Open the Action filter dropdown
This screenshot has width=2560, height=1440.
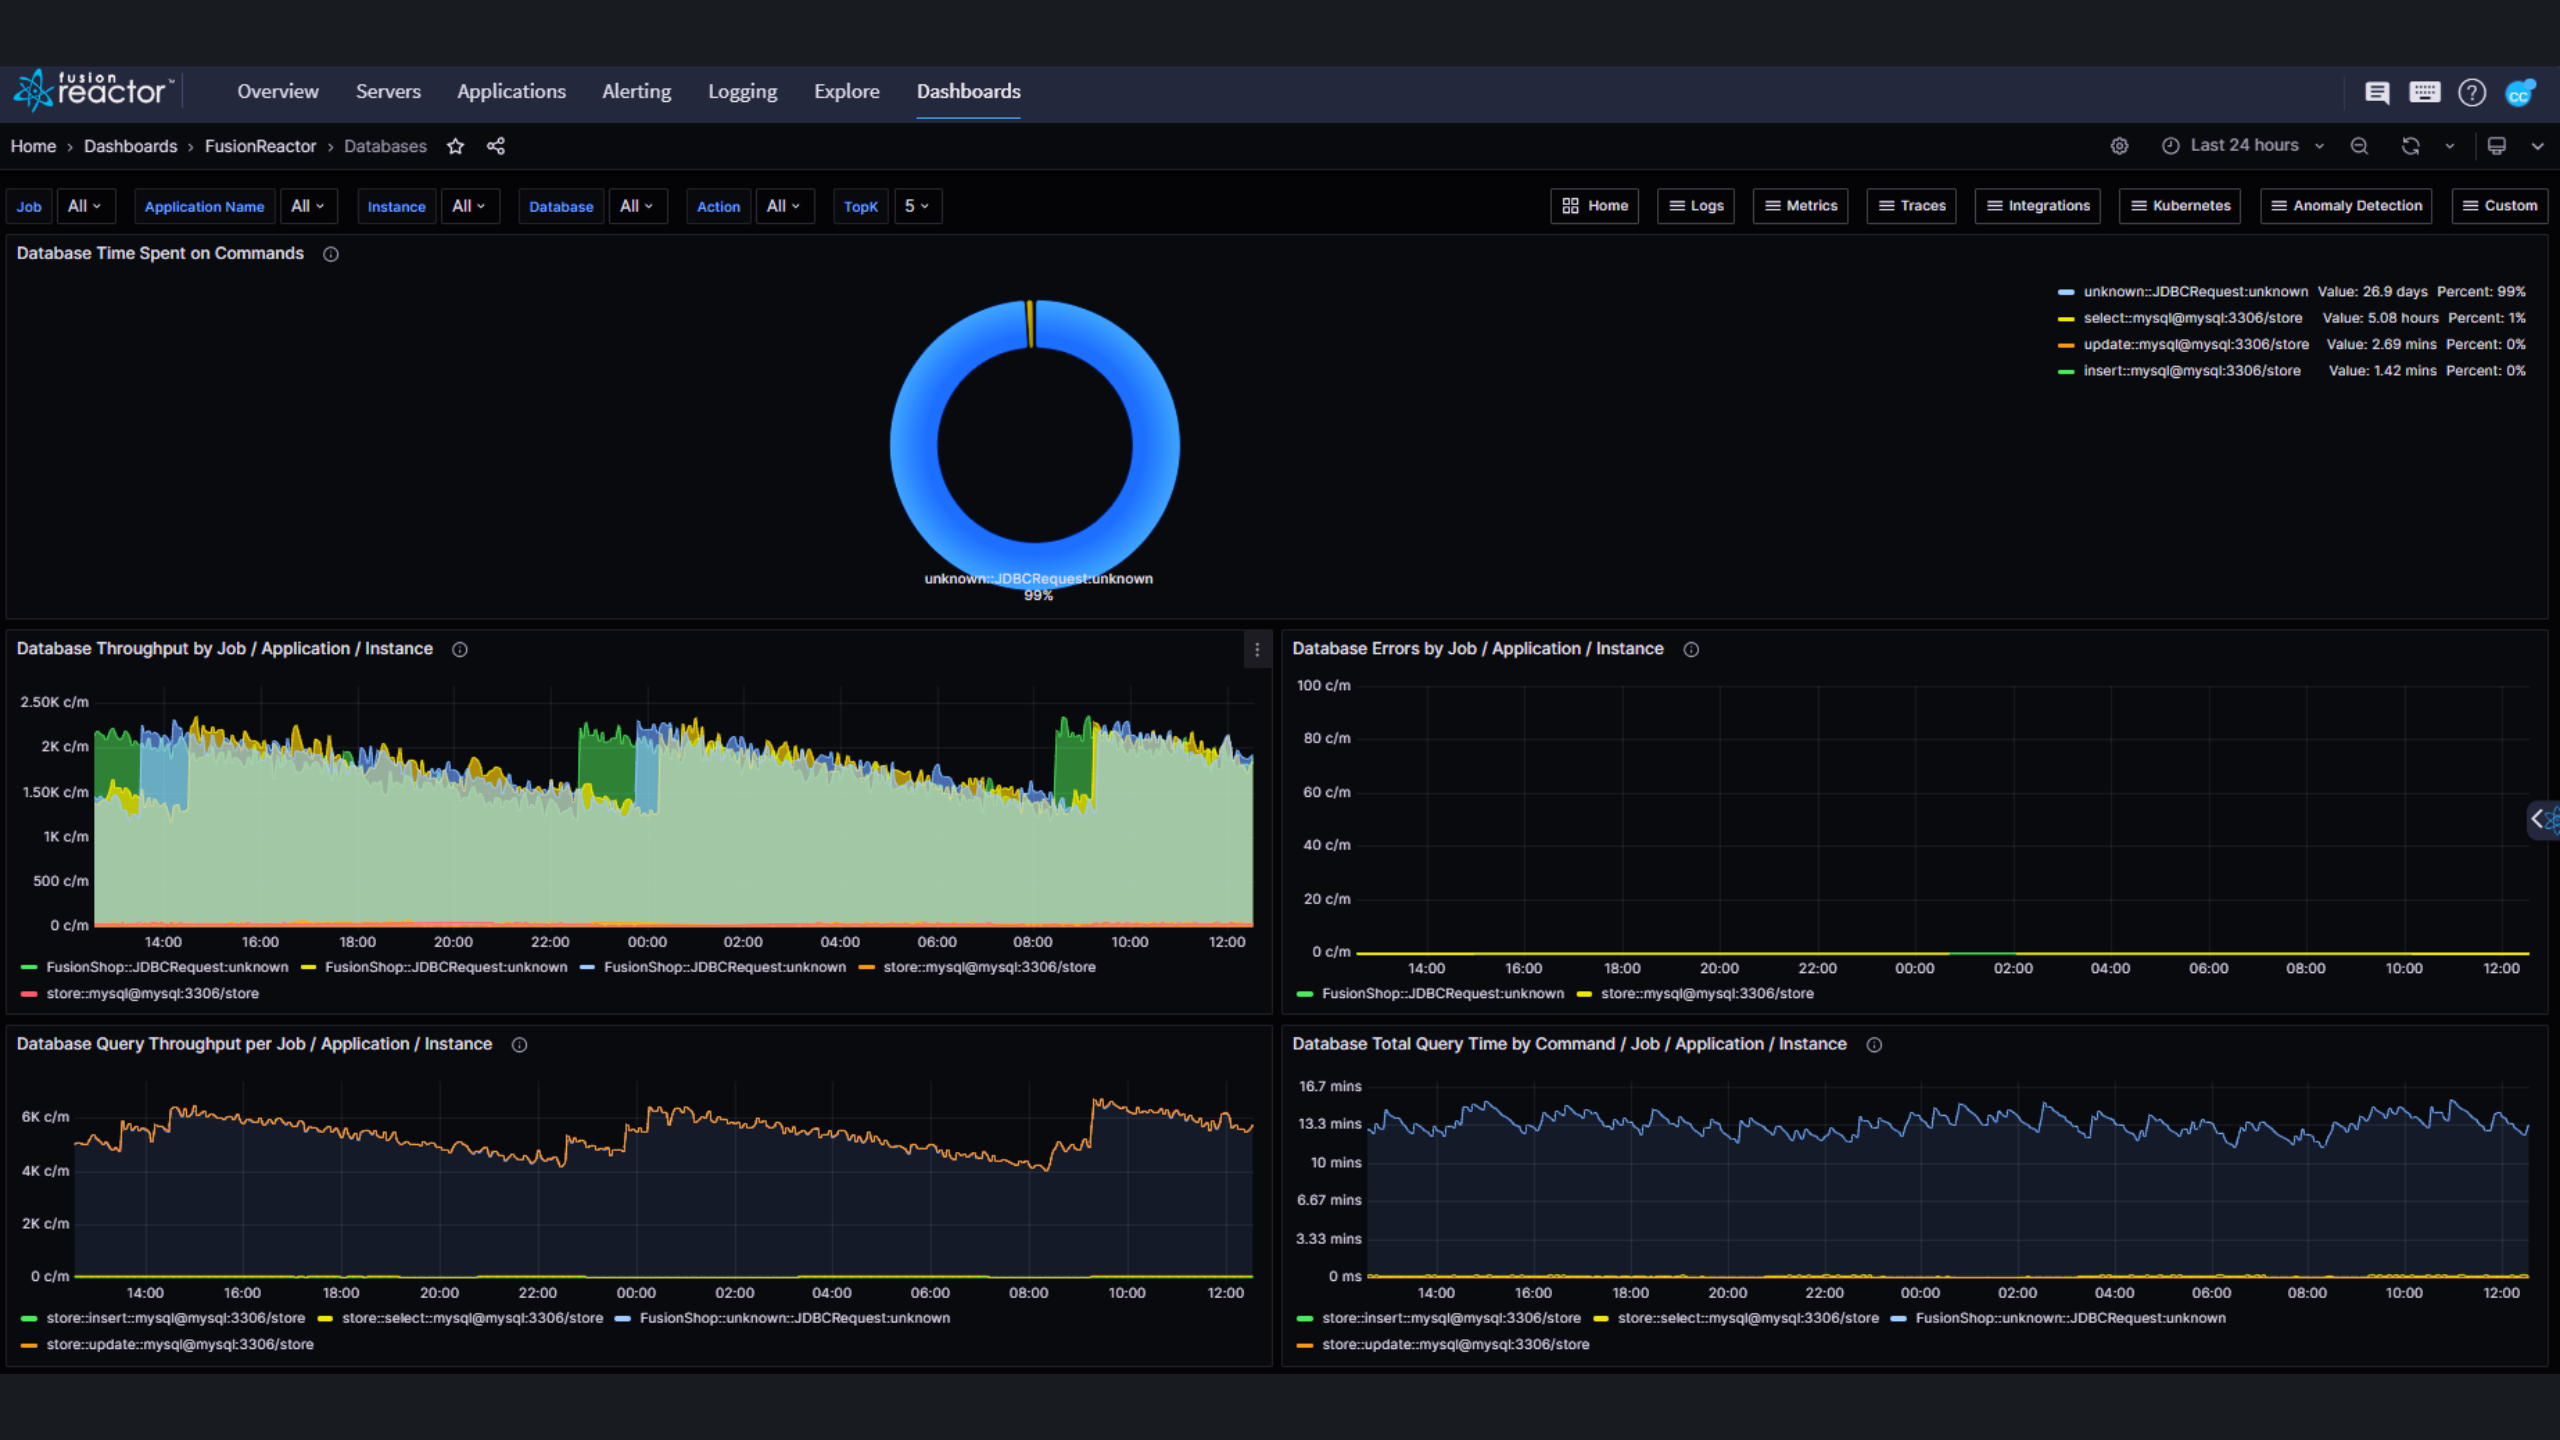(784, 206)
